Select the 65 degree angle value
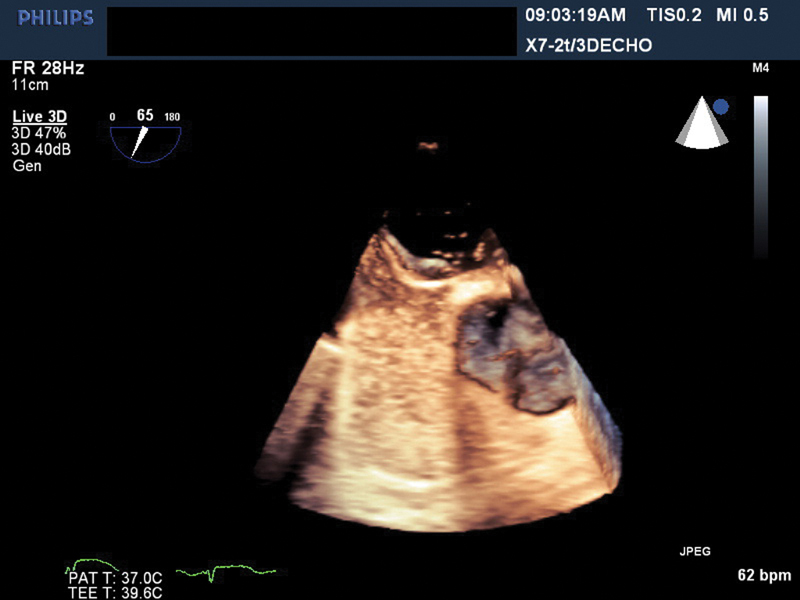800x600 pixels. [x=145, y=116]
